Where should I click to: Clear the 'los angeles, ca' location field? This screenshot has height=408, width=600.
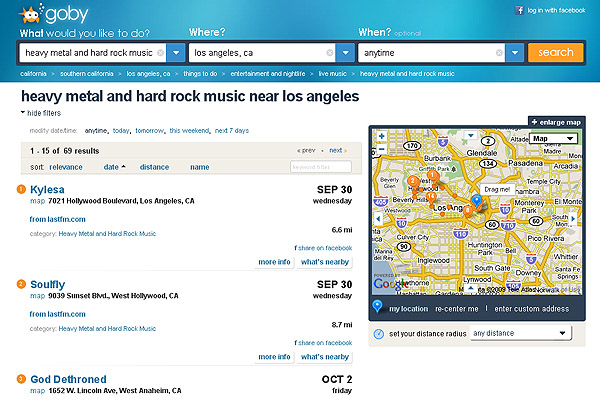click(x=330, y=53)
